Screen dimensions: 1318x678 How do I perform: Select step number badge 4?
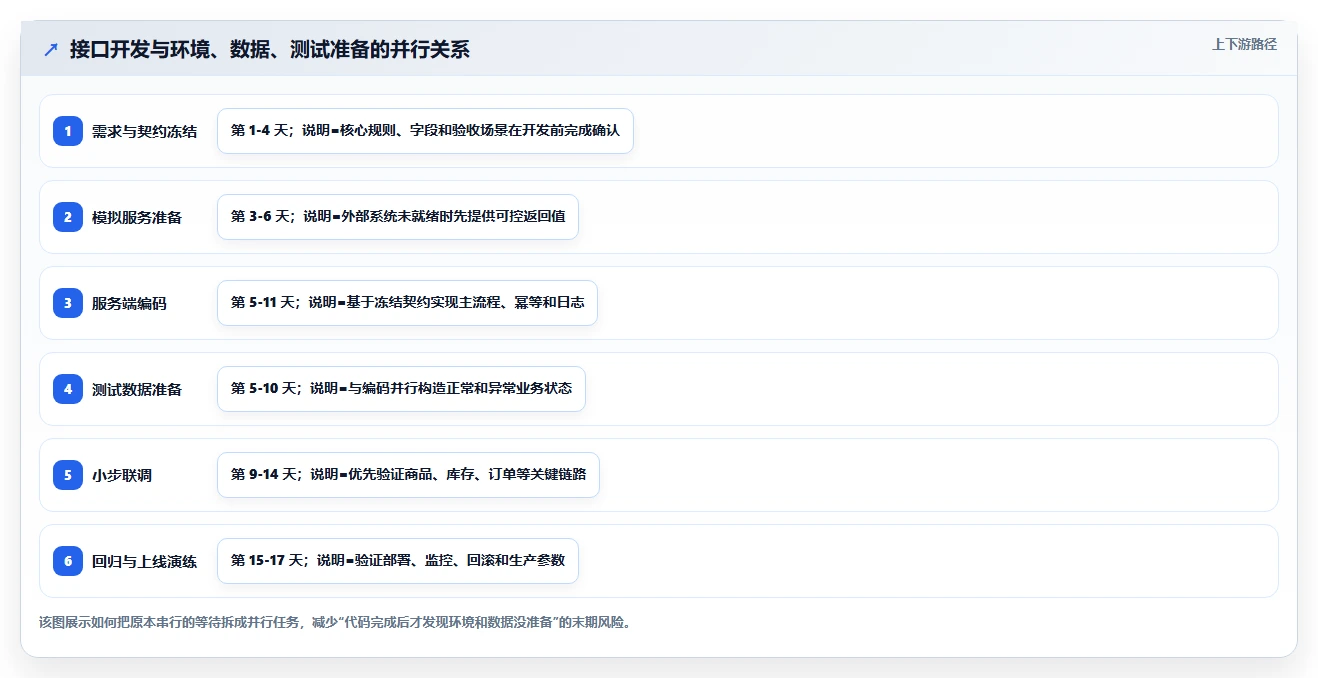pyautogui.click(x=68, y=389)
